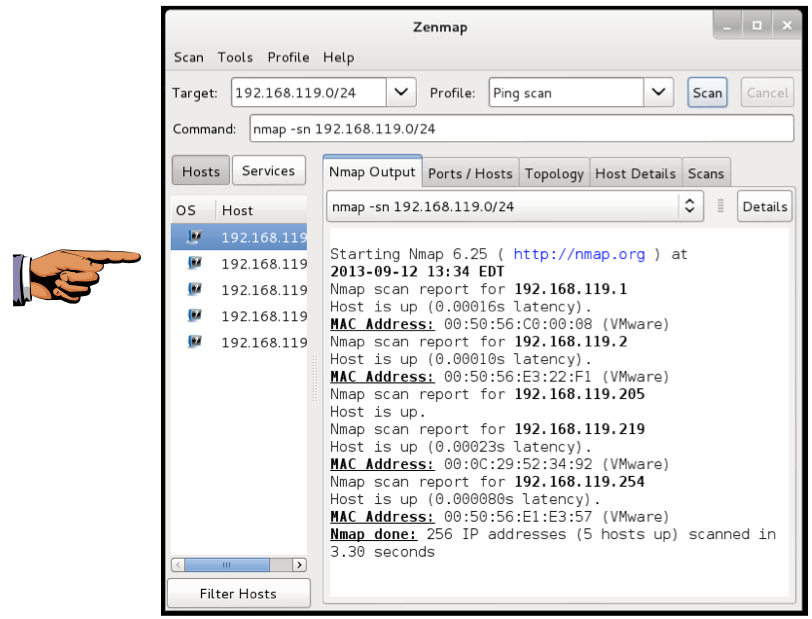Click the pane divider handle beside host list
This screenshot has width=812, height=619.
(x=314, y=379)
